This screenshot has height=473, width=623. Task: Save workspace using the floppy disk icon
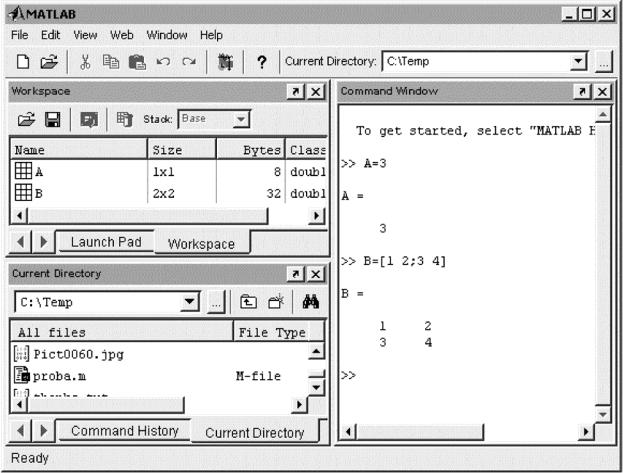point(52,119)
